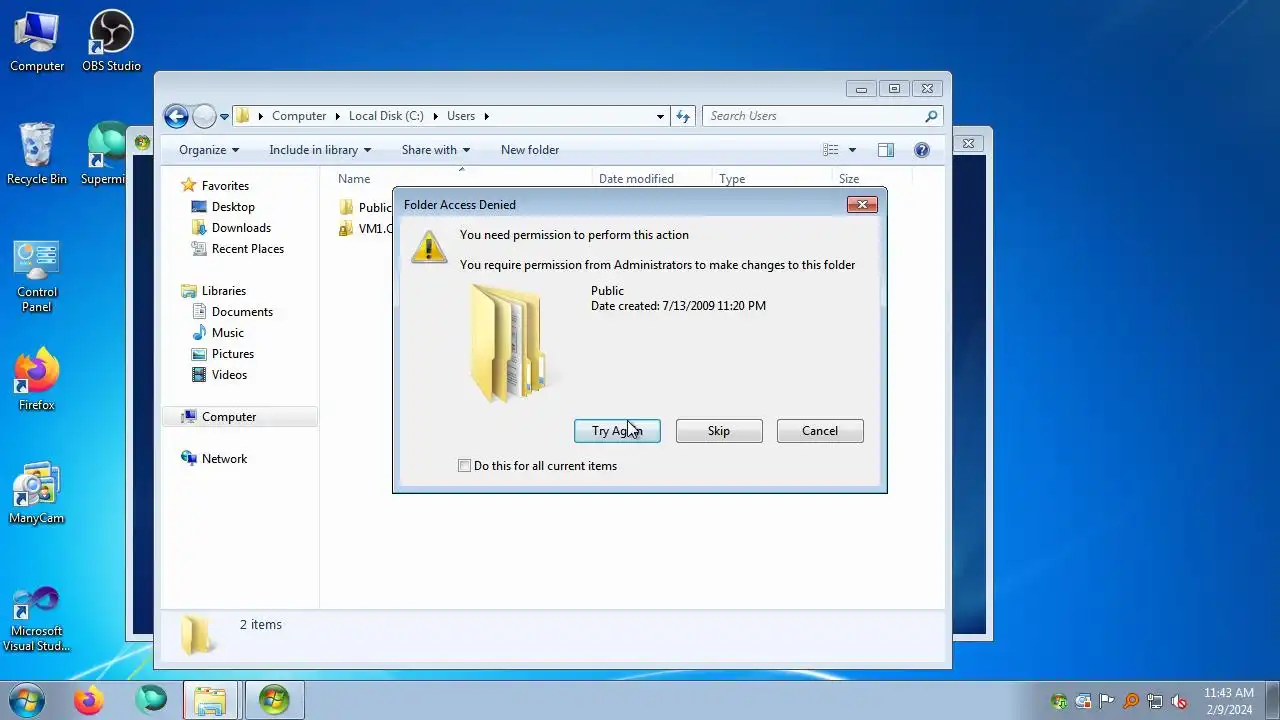Open the OBS Studio desktop shortcut
Screen dimensions: 1280x720
coord(112,42)
